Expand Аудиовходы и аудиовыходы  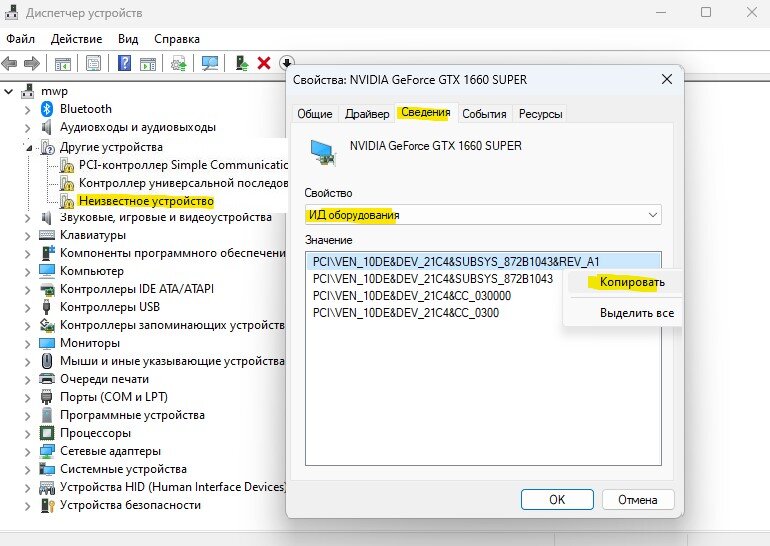pyautogui.click(x=28, y=128)
